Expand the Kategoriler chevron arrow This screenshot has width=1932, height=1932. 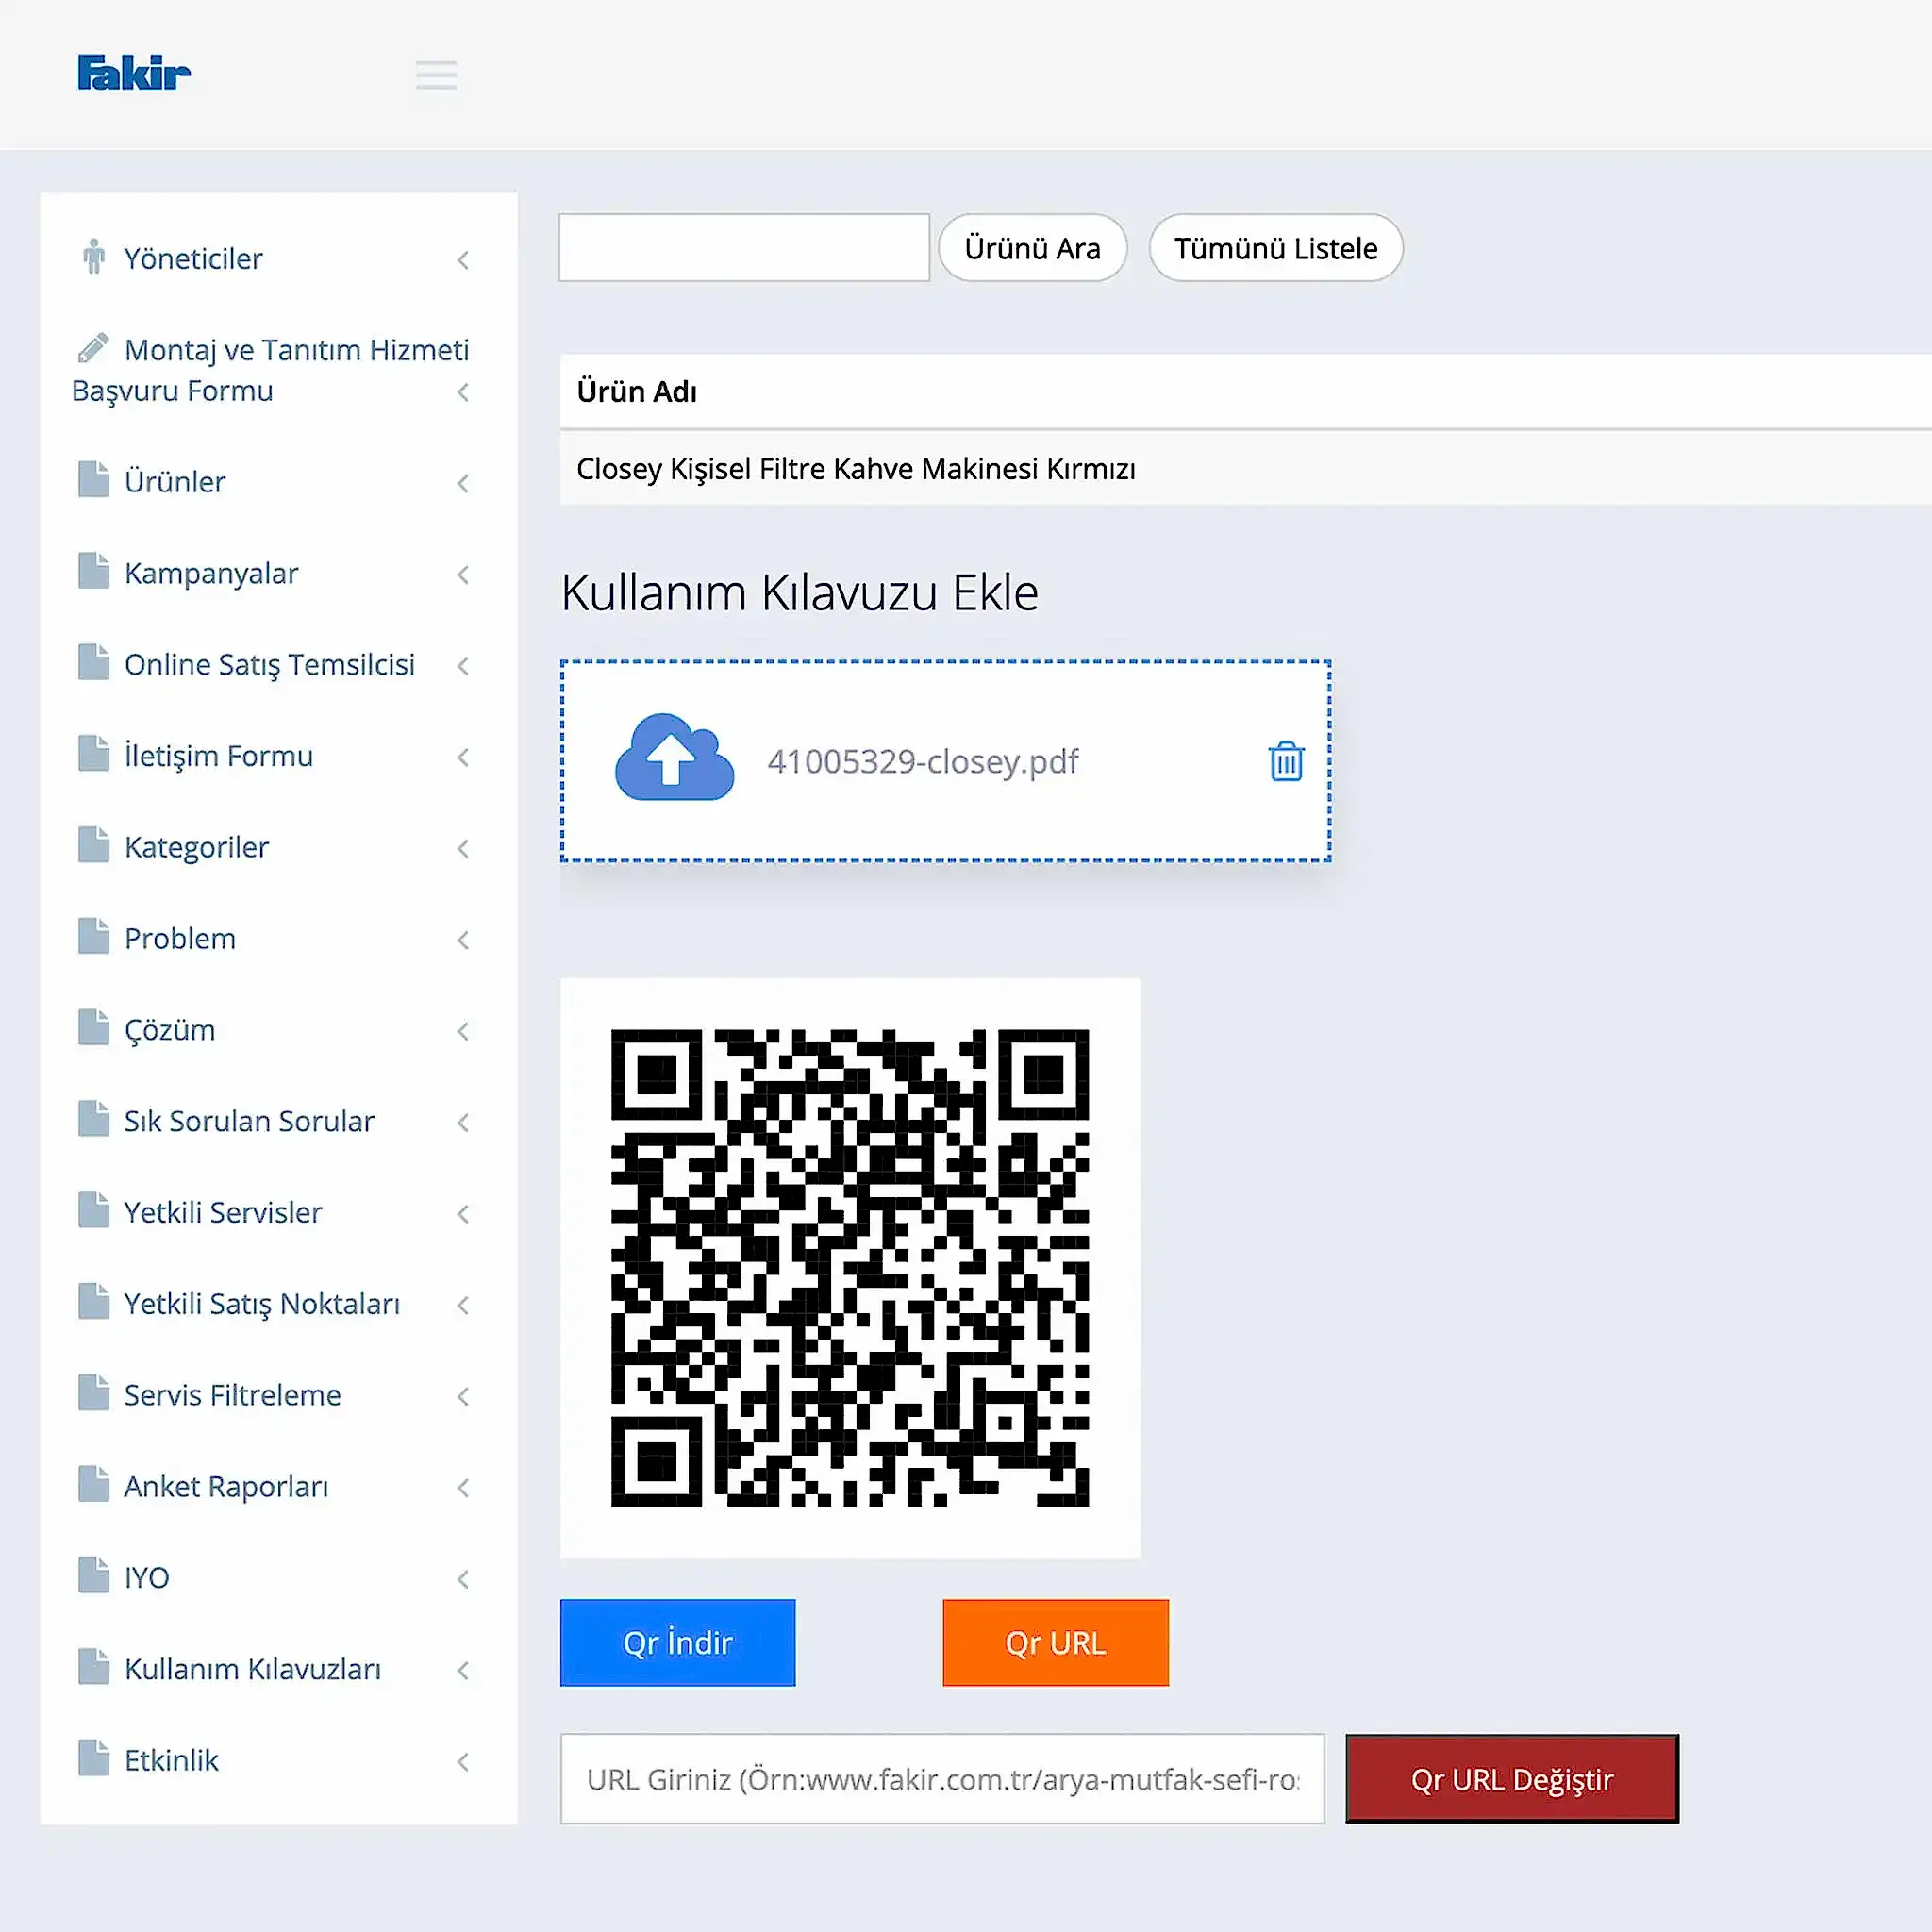(463, 848)
